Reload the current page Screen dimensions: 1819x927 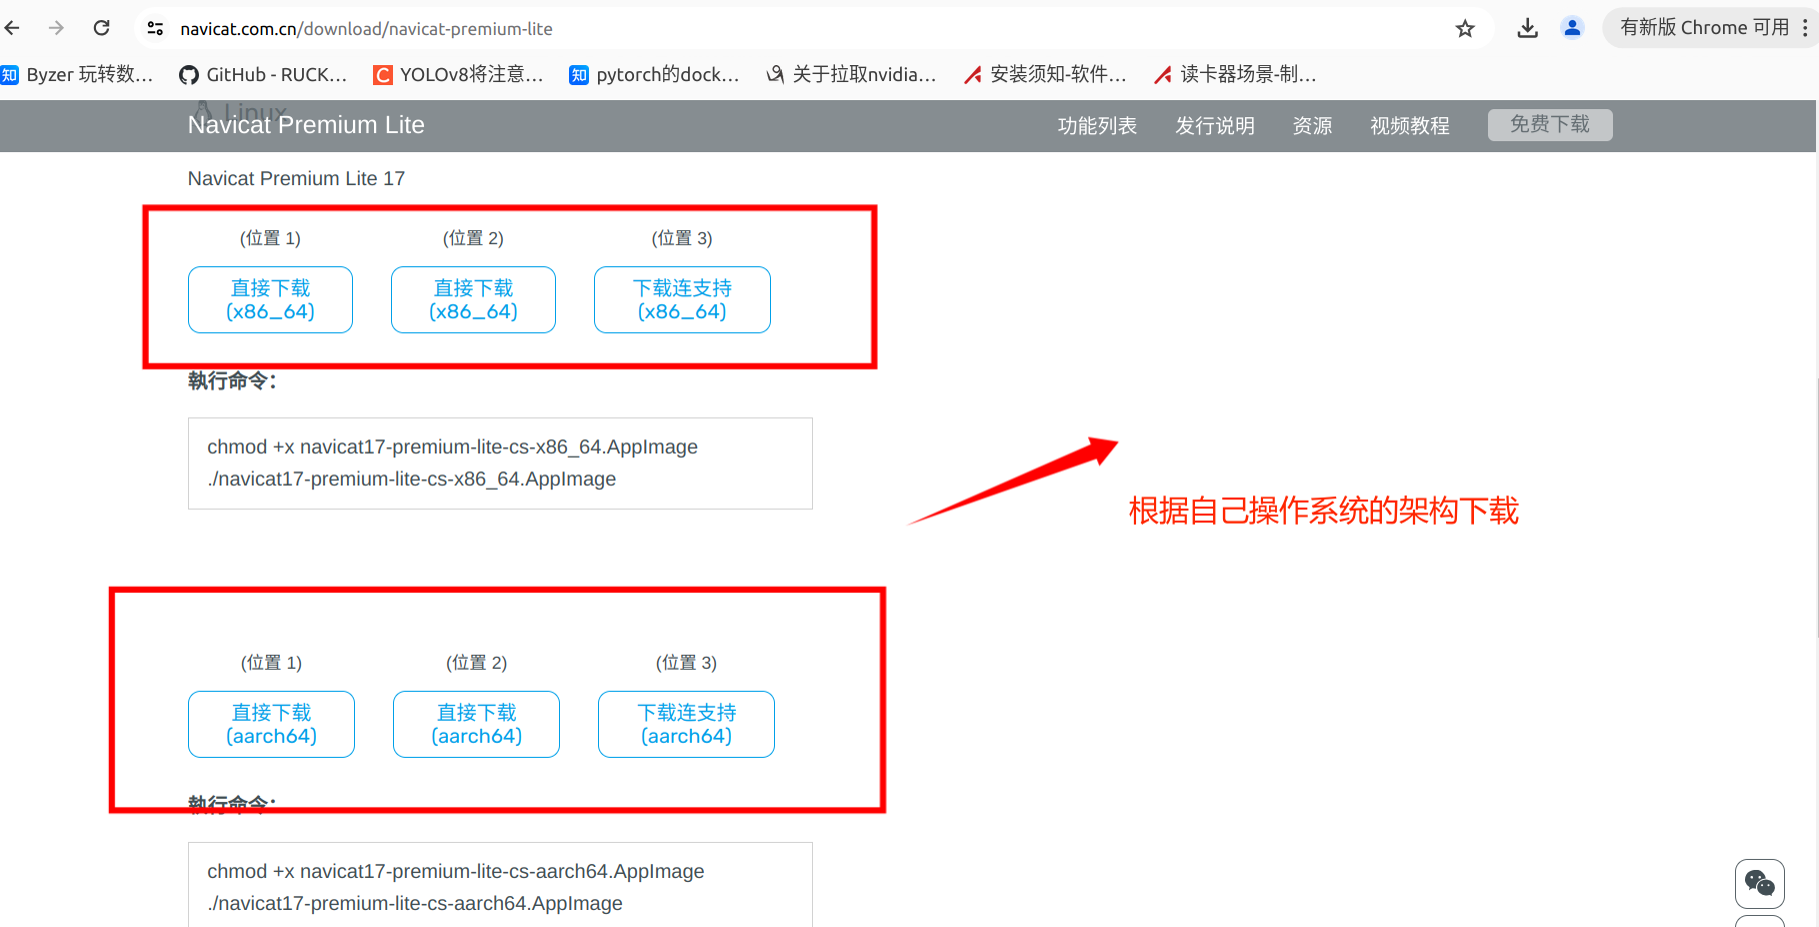tap(101, 28)
